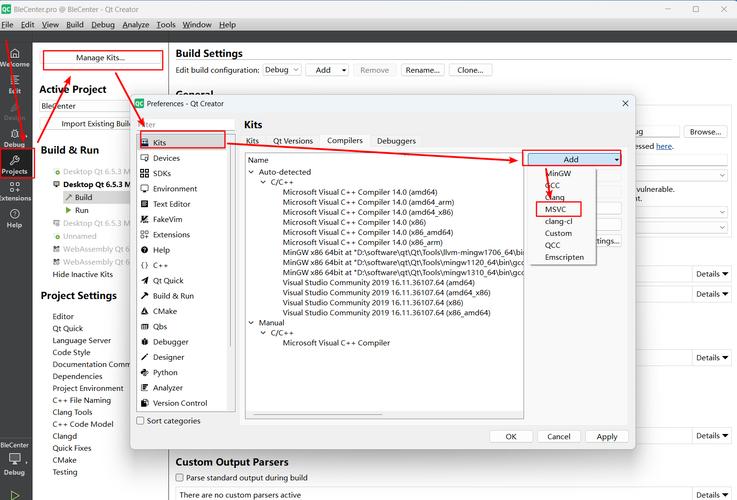
Task: Open C++ preferences category
Action: [x=182, y=266]
